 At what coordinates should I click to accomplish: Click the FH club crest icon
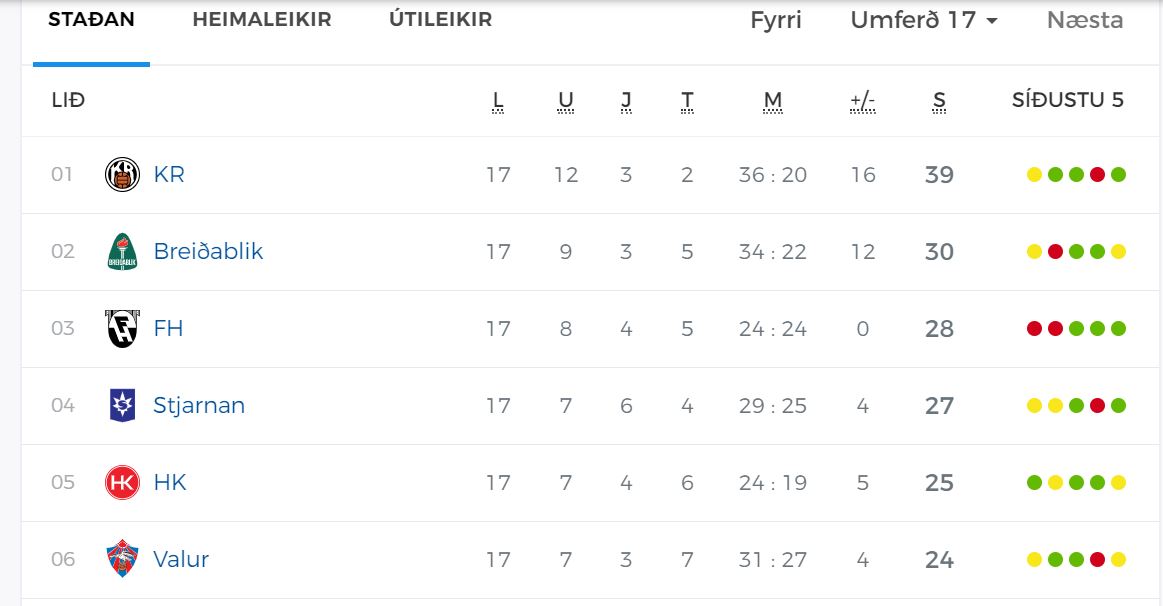[x=122, y=329]
